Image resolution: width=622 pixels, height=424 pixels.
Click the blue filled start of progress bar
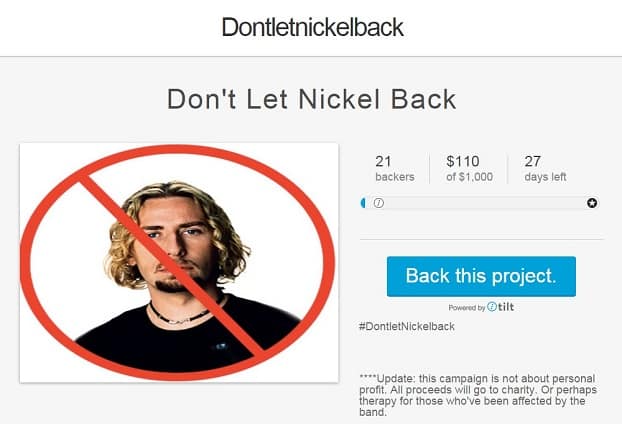[x=363, y=203]
